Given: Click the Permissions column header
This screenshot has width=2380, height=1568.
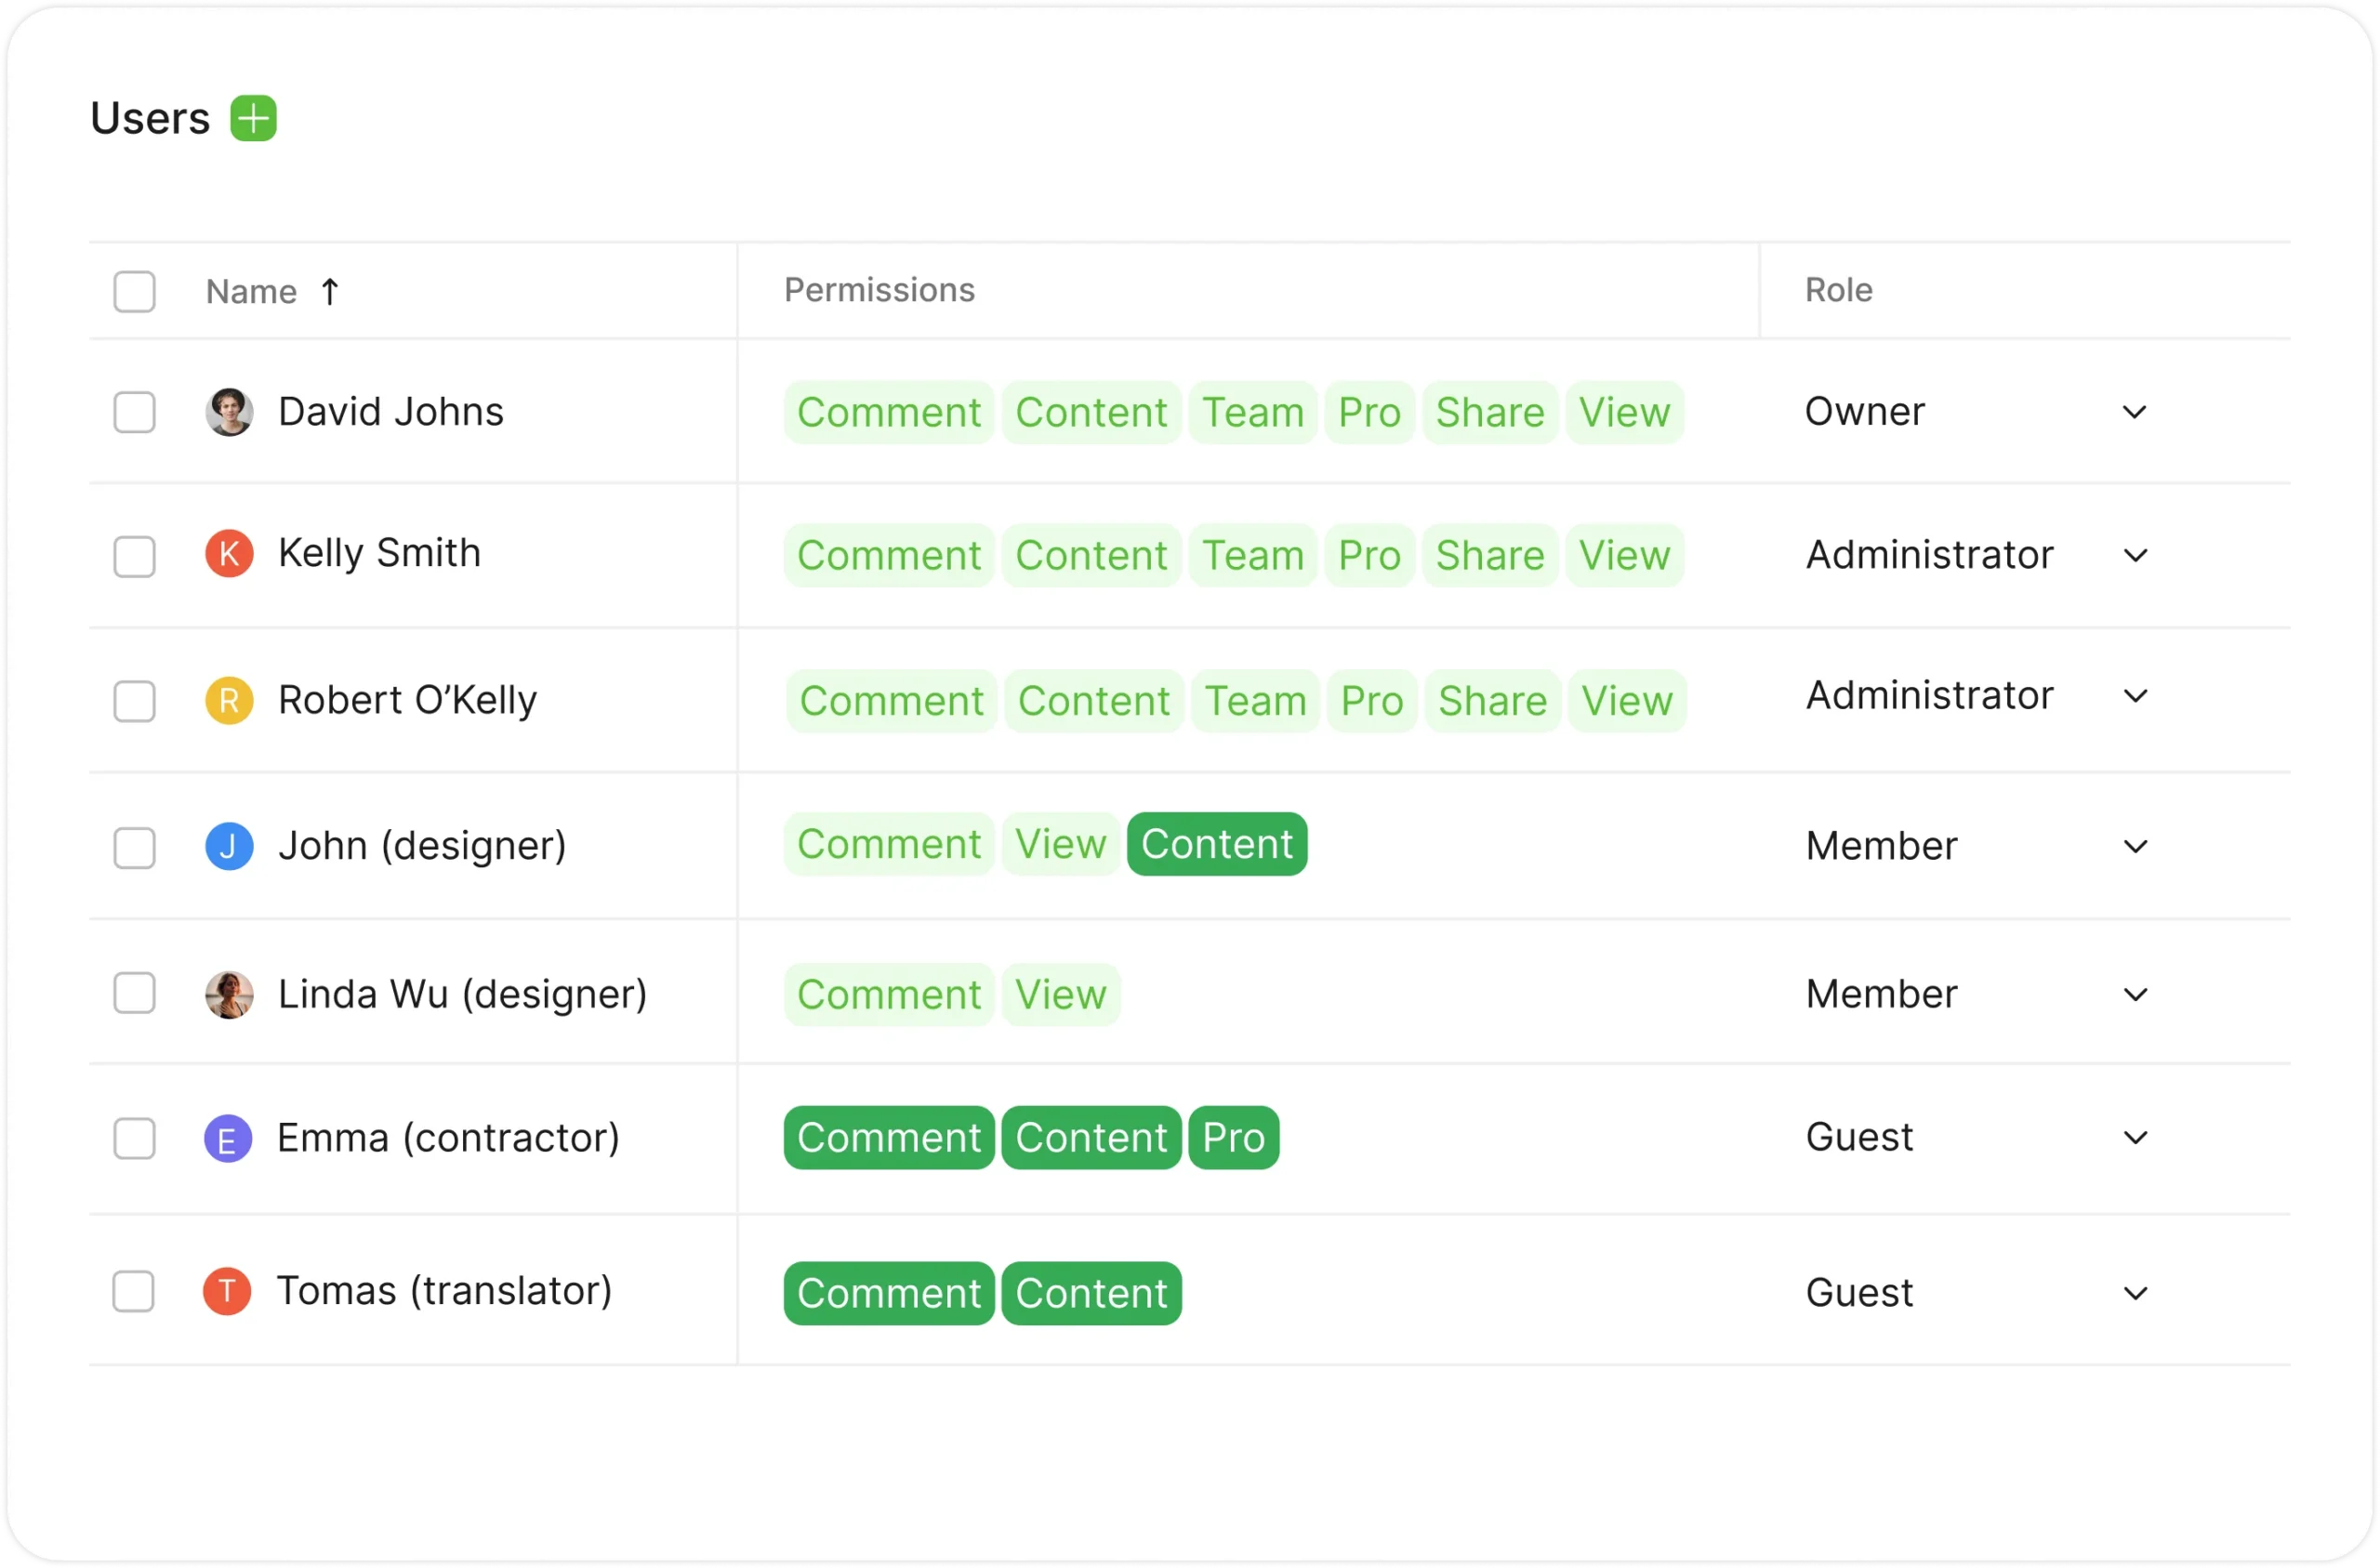Looking at the screenshot, I should (879, 290).
